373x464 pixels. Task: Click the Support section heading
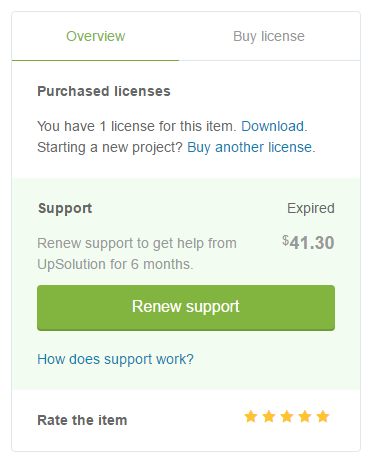65,208
